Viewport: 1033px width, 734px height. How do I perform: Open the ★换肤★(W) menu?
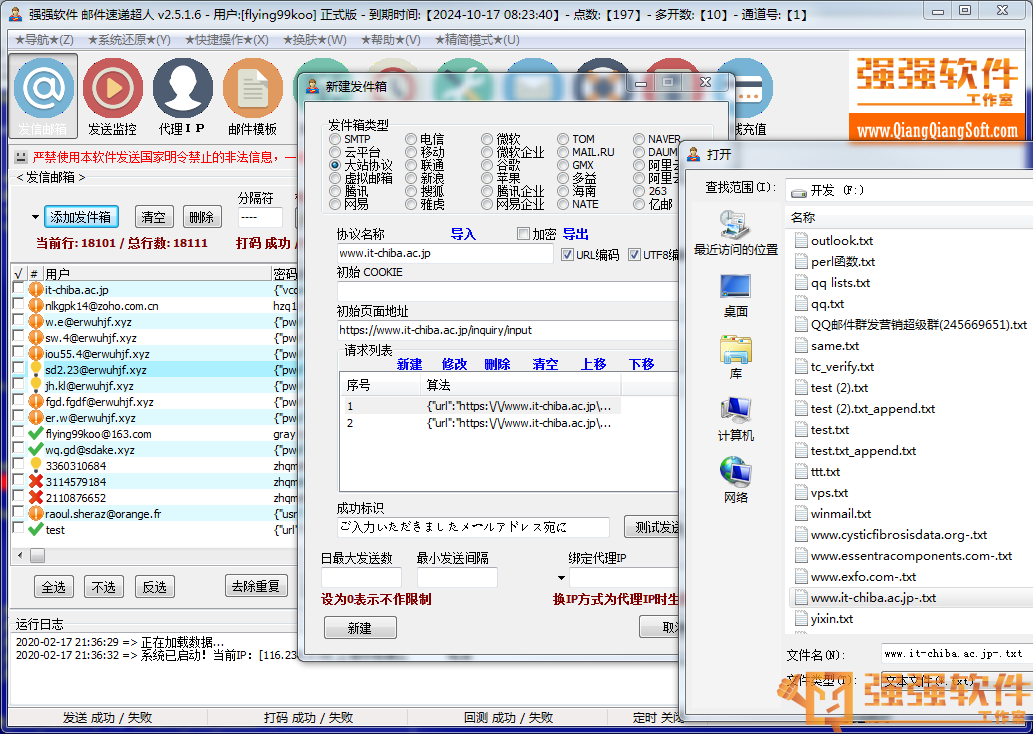click(x=314, y=40)
